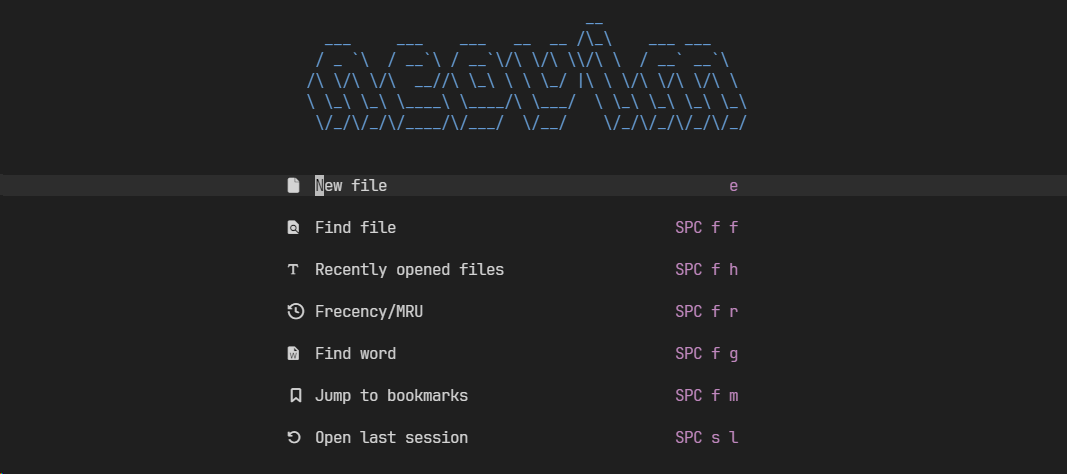Choose the Find word entry
The height and width of the screenshot is (474, 1067).
[x=355, y=354]
